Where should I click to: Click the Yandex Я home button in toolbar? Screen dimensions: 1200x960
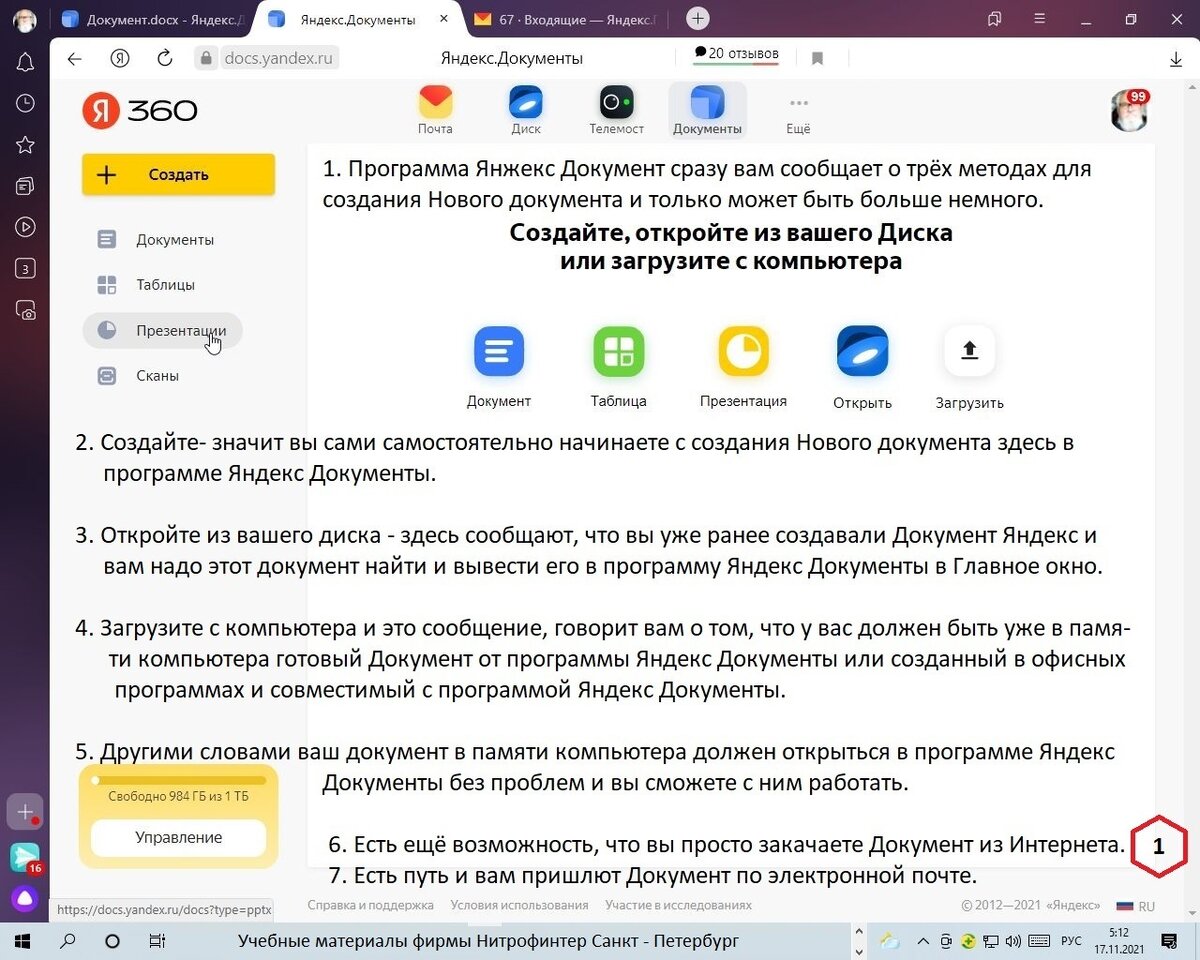pyautogui.click(x=120, y=59)
